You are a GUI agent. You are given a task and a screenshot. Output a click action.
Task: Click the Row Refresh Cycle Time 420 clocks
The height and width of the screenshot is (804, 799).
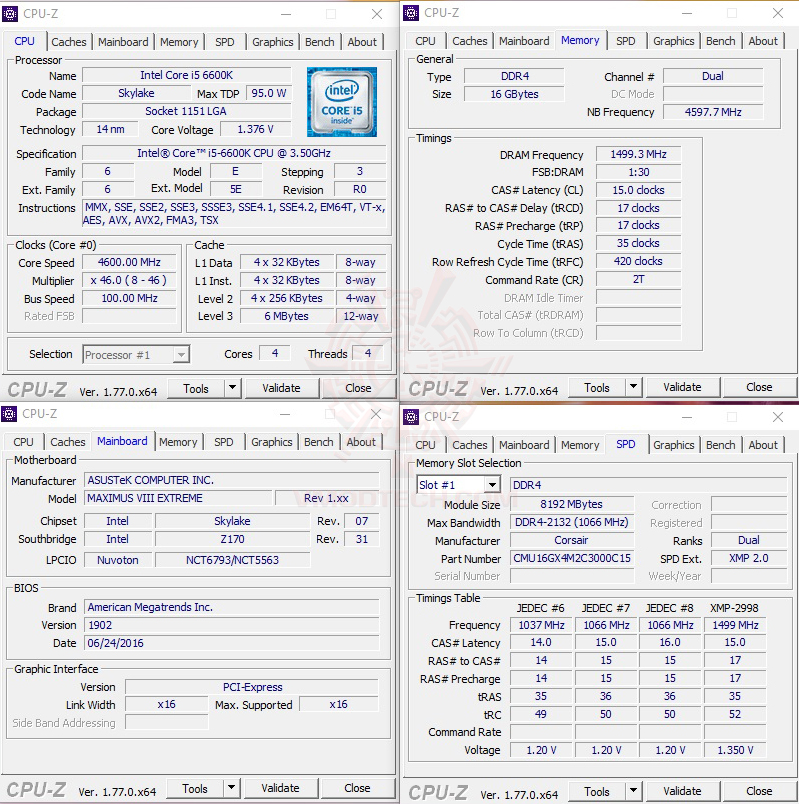click(x=638, y=262)
